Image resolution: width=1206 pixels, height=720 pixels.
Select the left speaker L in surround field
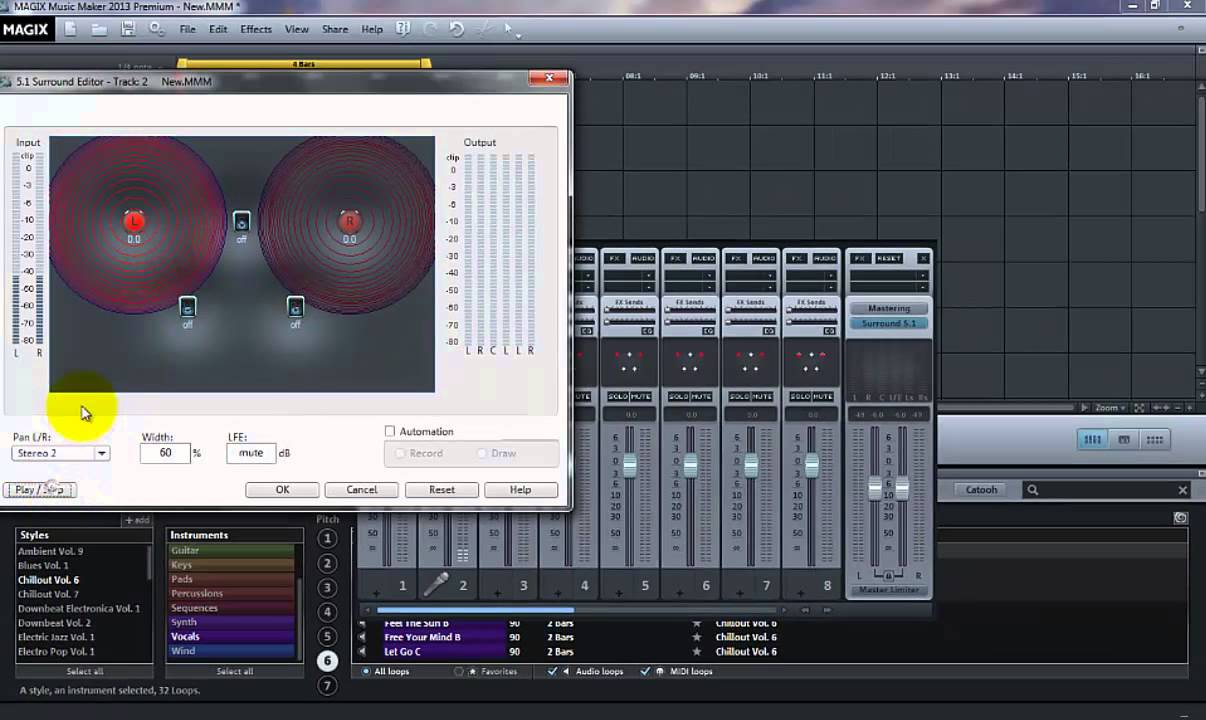(x=134, y=221)
